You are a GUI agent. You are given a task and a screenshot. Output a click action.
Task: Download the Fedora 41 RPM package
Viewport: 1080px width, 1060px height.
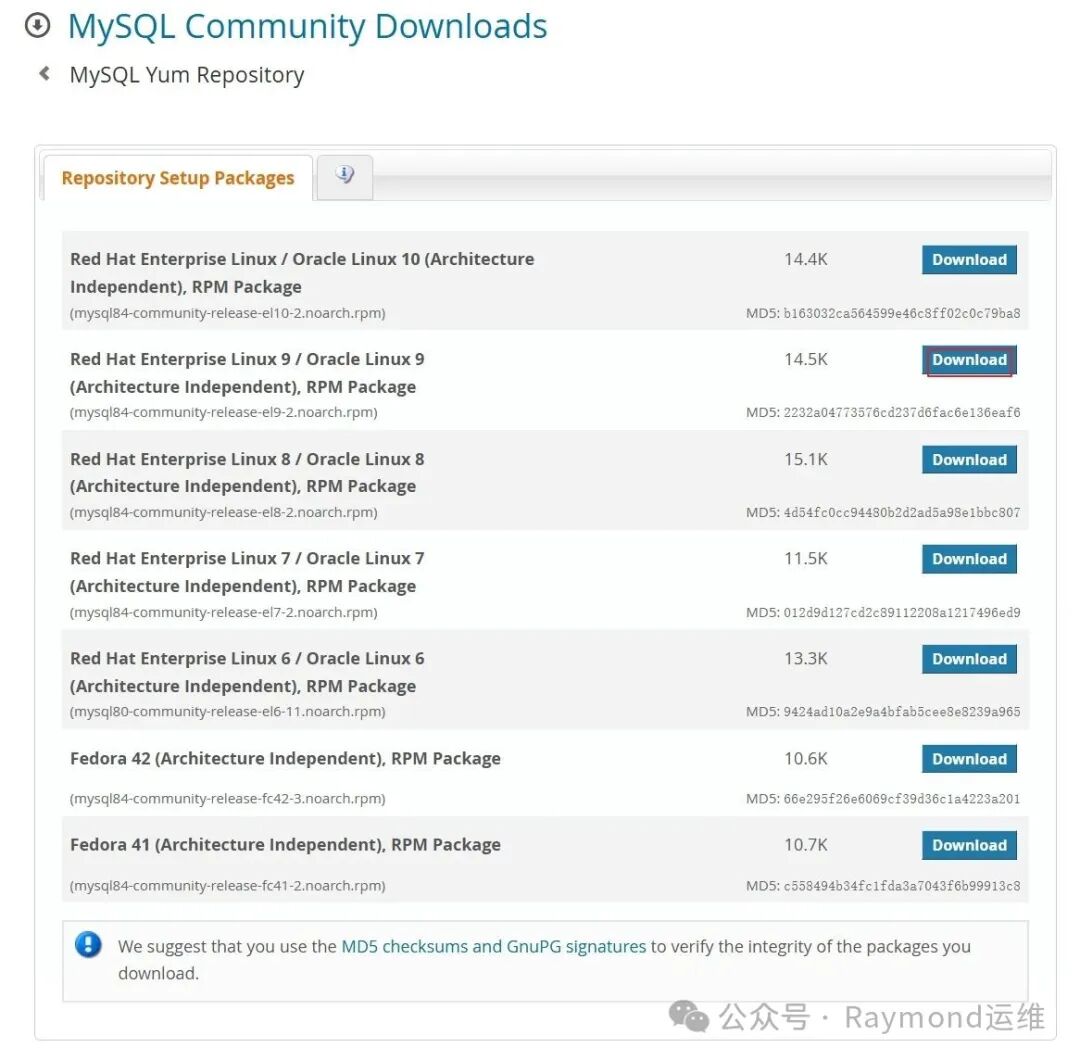(969, 845)
